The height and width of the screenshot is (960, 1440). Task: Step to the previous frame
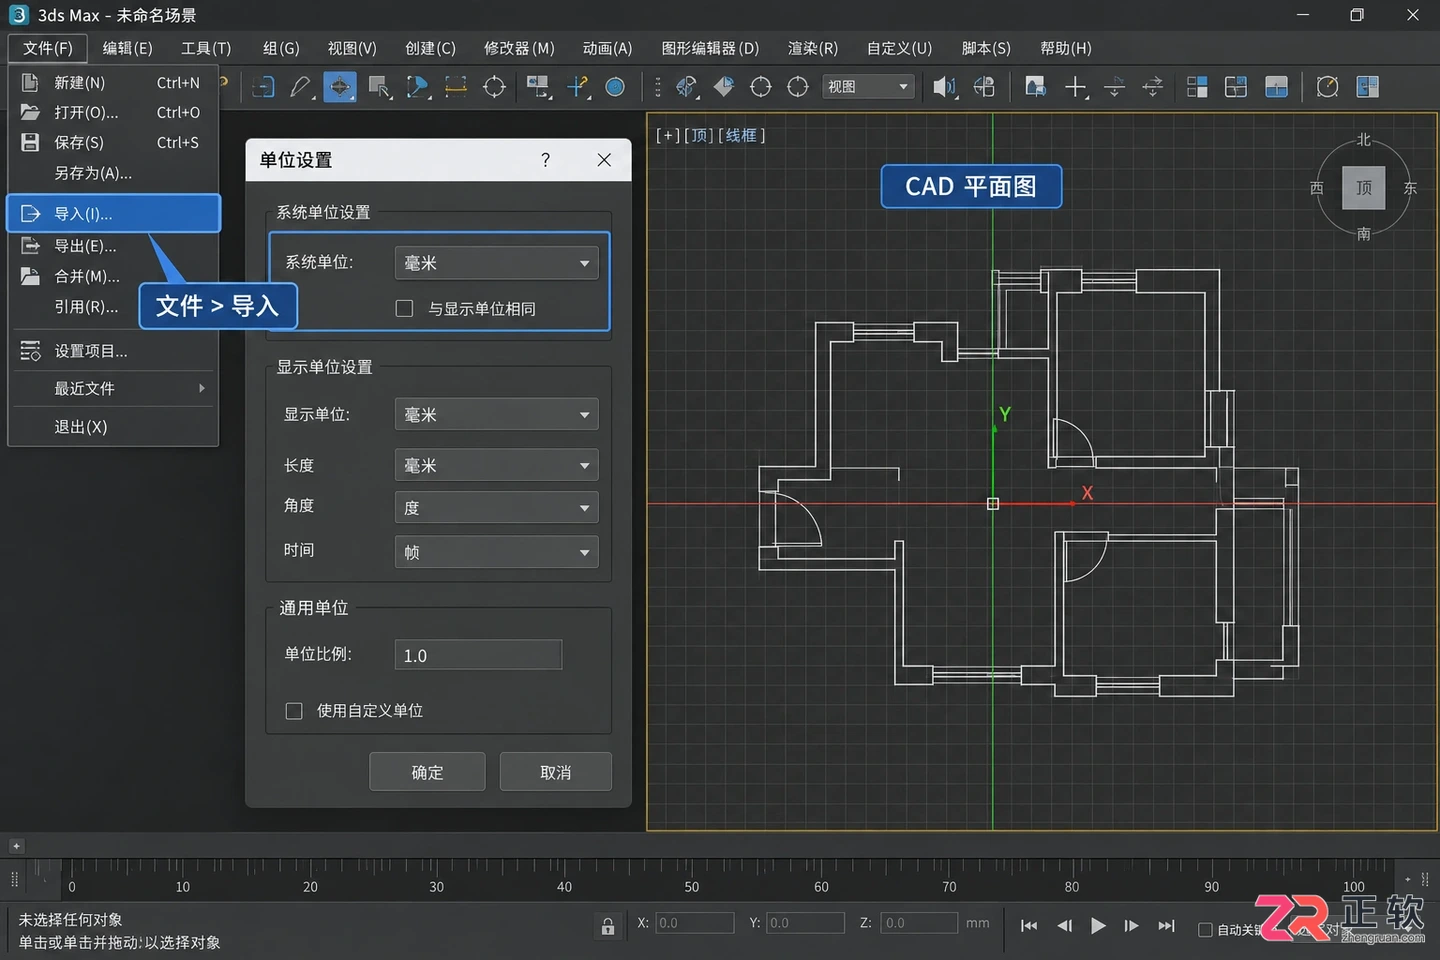pyautogui.click(x=1064, y=926)
